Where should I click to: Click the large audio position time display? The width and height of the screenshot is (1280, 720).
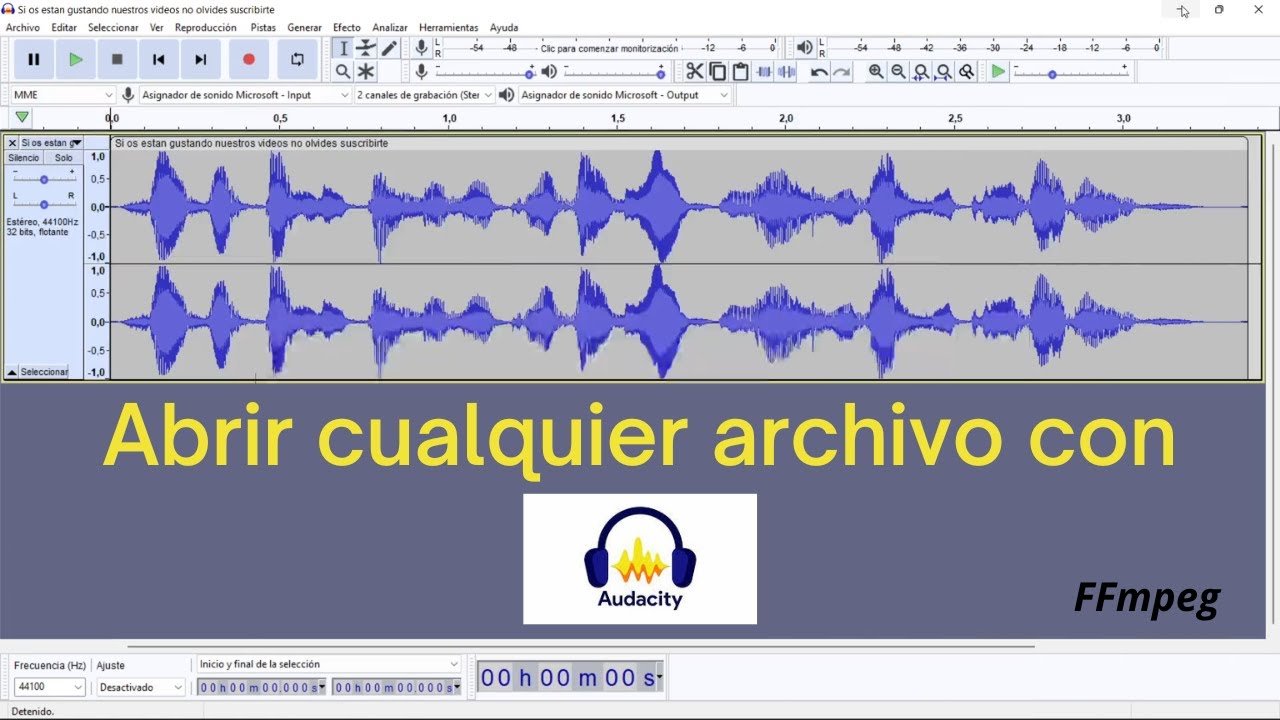[x=570, y=678]
